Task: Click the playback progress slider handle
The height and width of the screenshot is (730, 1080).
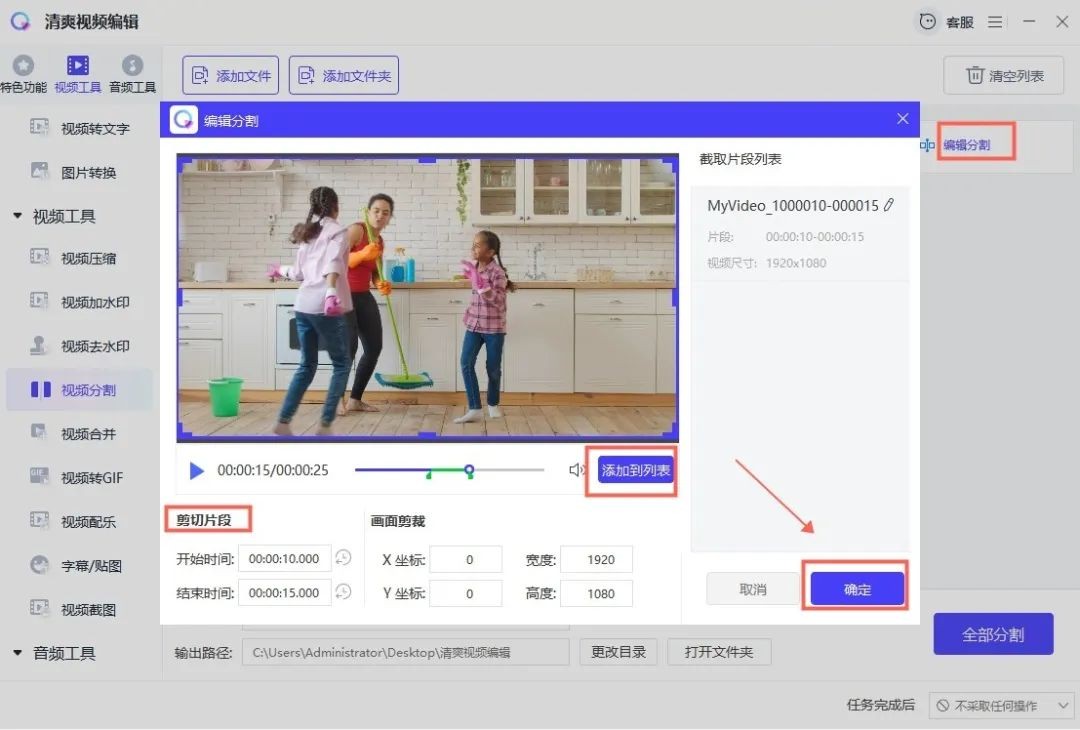Action: (x=468, y=469)
